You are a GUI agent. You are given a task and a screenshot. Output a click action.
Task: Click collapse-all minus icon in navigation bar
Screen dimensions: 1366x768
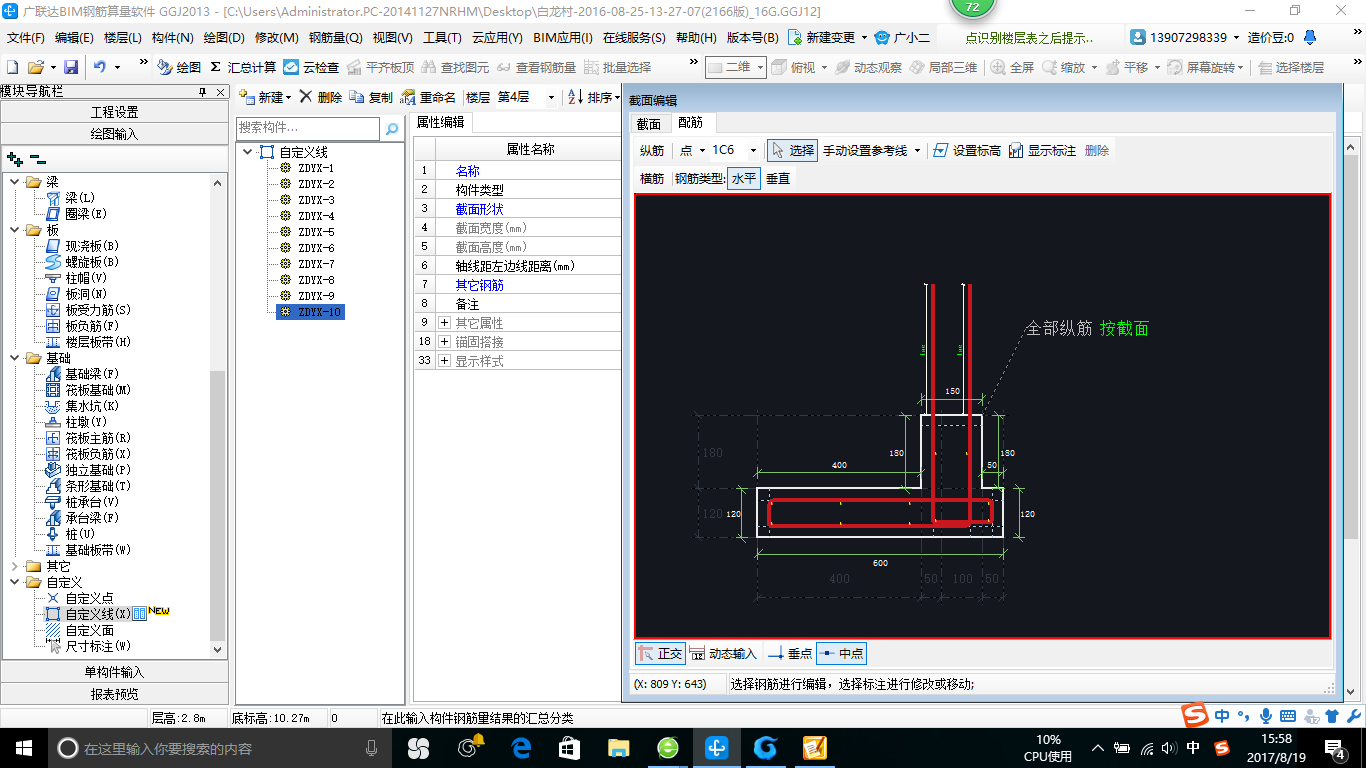[x=38, y=159]
